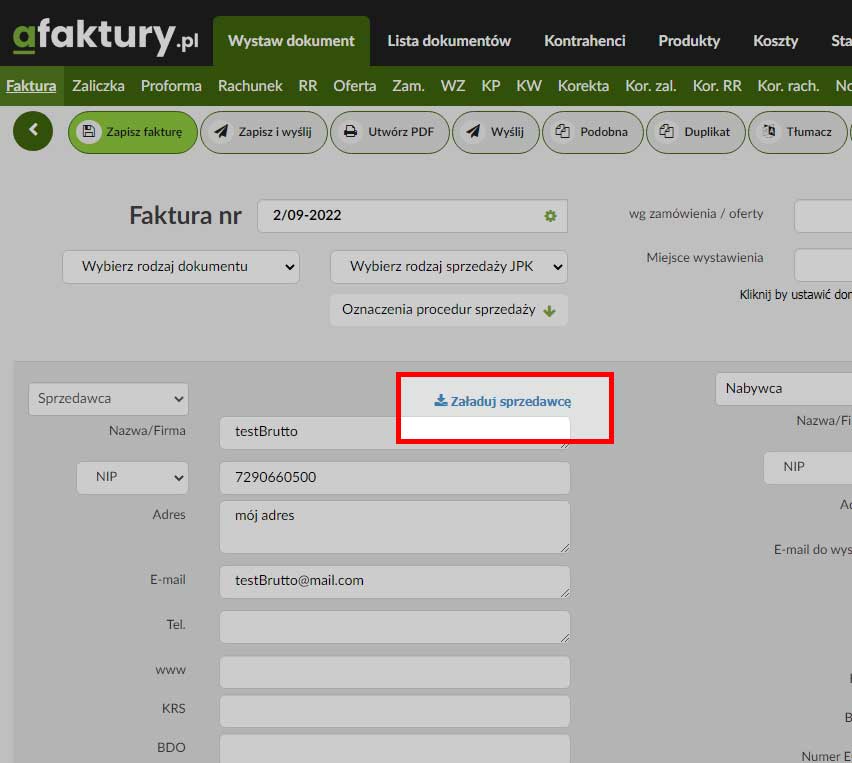Image resolution: width=852 pixels, height=763 pixels.
Task: Open the Nabywca dropdown
Action: [x=790, y=388]
